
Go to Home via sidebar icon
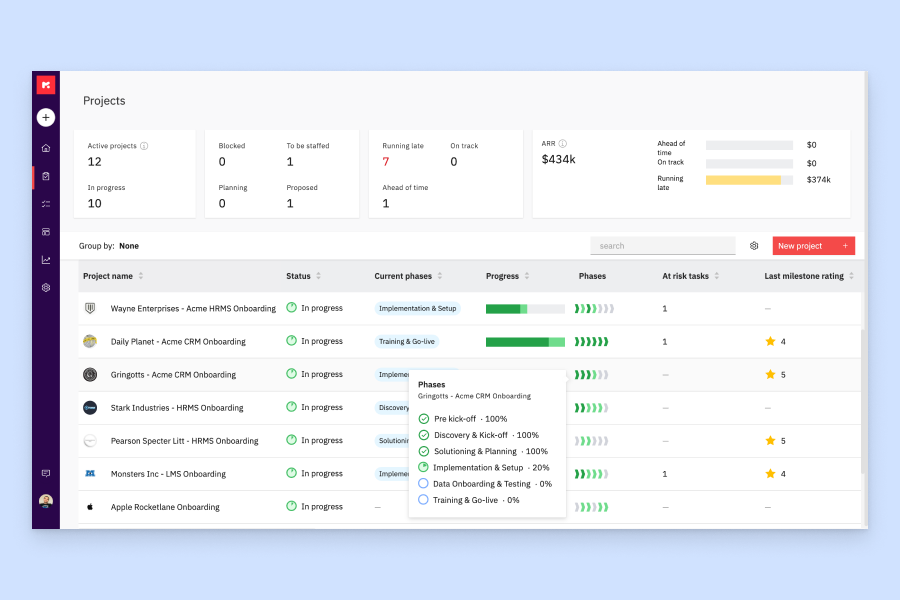pos(46,148)
